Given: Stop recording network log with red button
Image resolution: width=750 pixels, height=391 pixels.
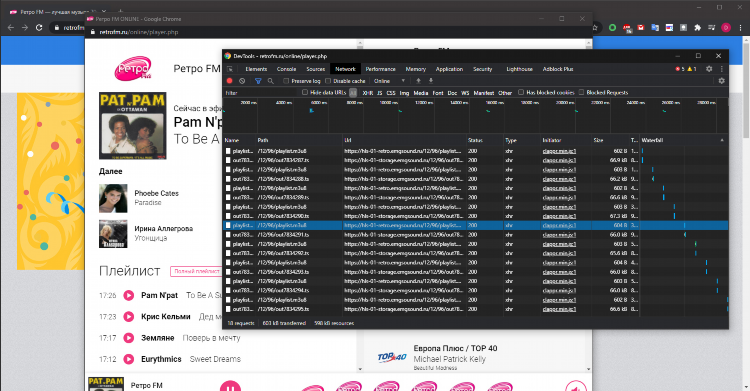Looking at the screenshot, I should click(230, 81).
